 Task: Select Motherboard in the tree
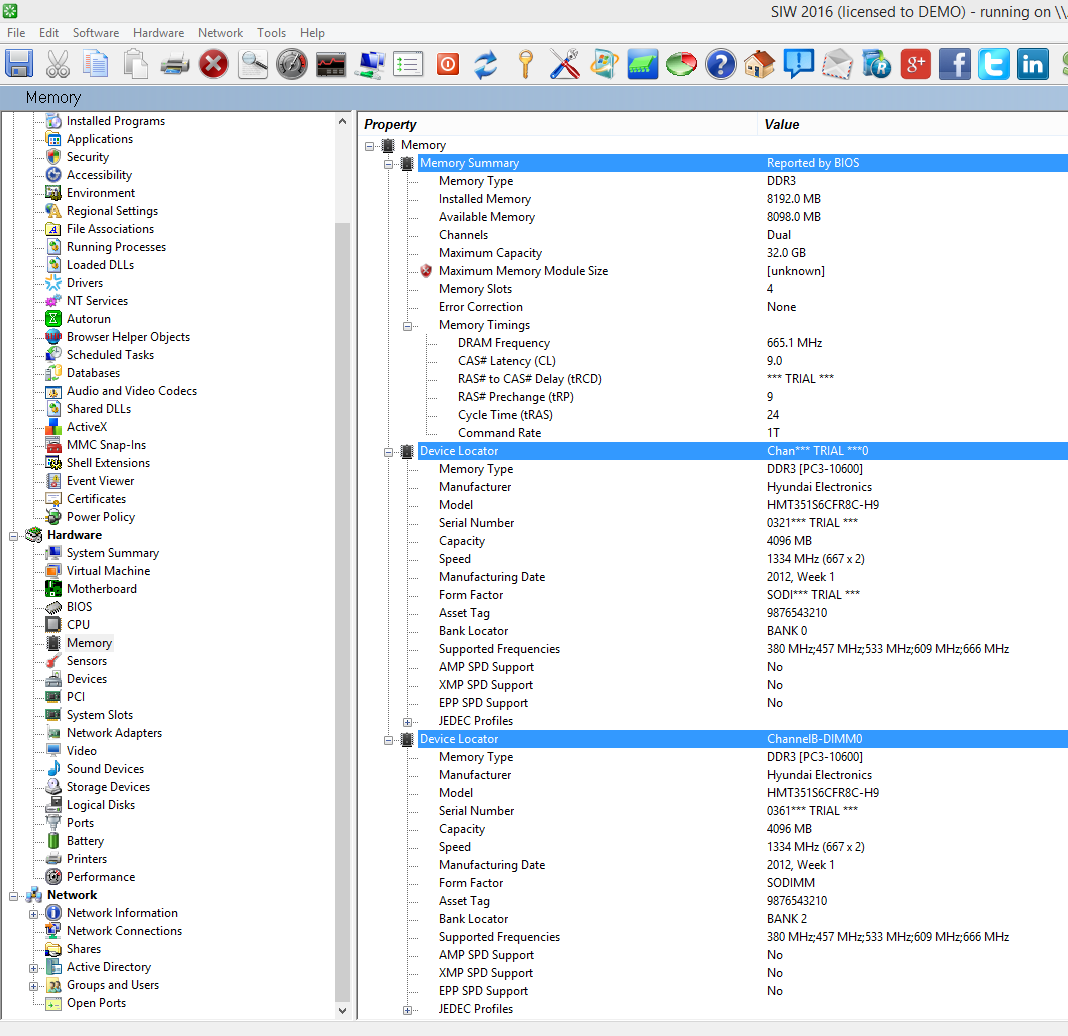tap(101, 588)
